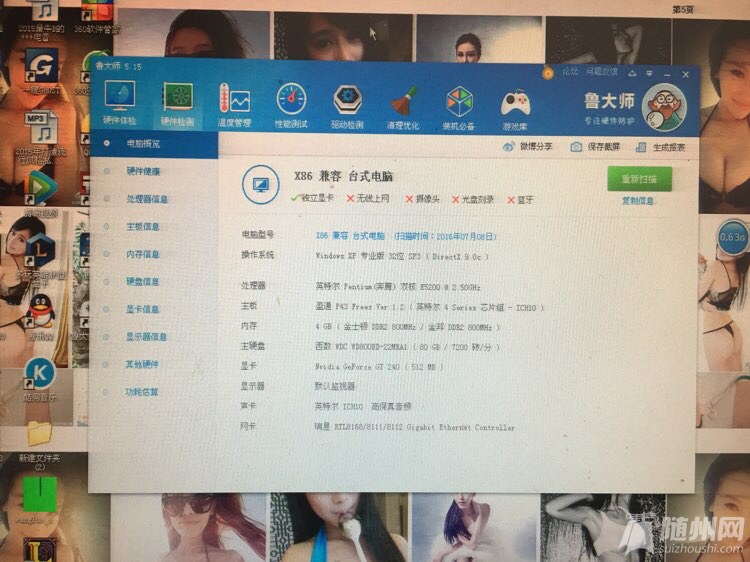Click the Pentium E5200 processor value
This screenshot has height=562, width=750.
pyautogui.click(x=397, y=287)
